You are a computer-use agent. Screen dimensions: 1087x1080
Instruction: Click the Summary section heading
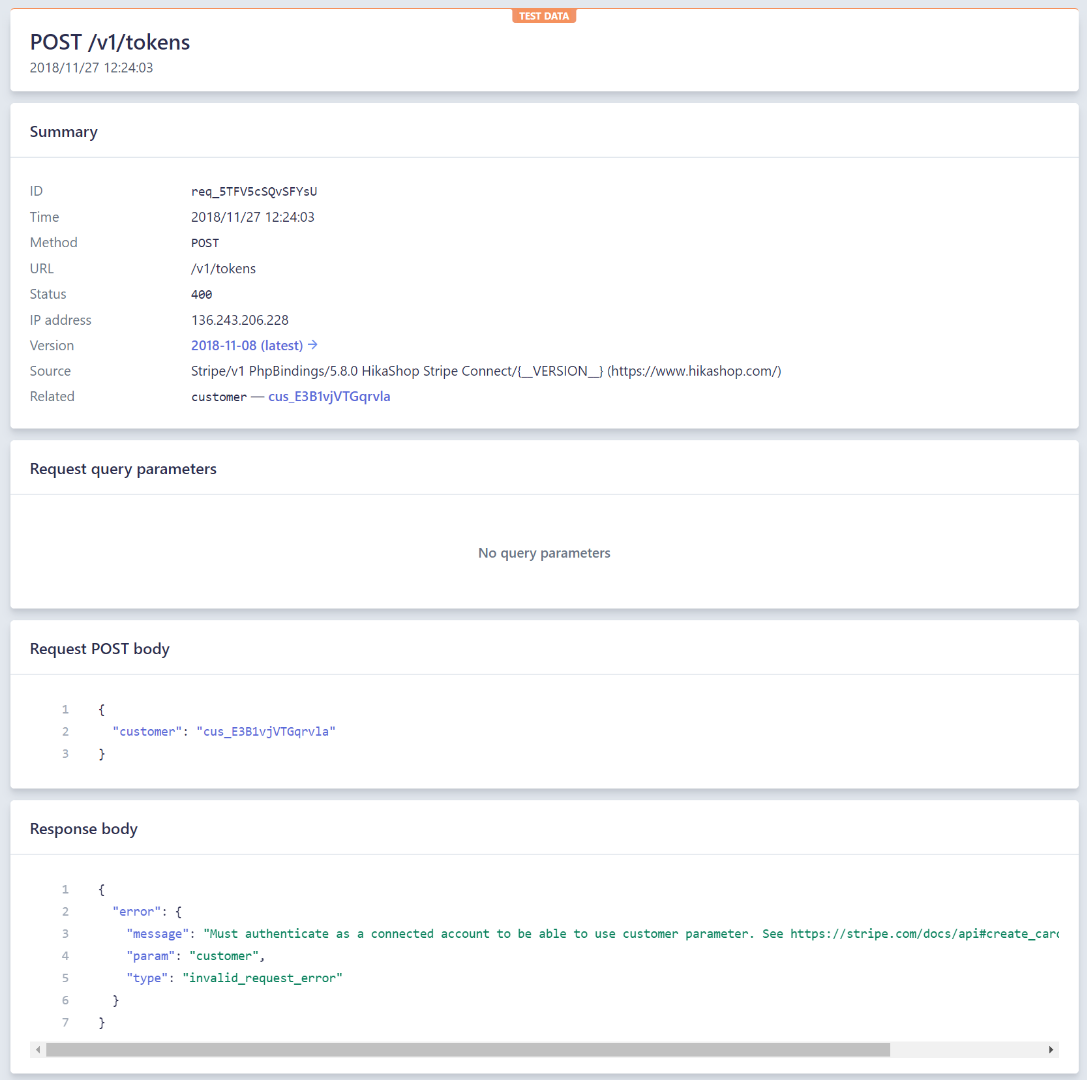click(64, 132)
